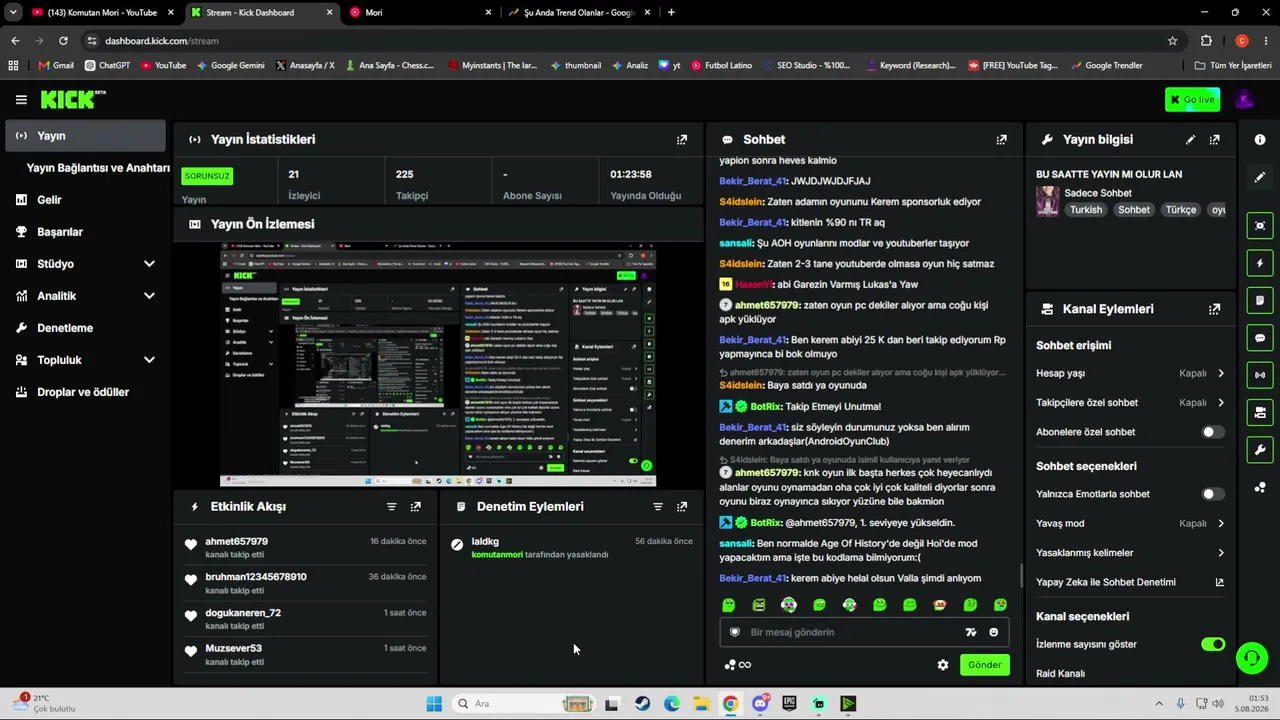Viewport: 1280px width, 720px height.
Task: Pop out the Yayın İstatistikleri panel
Action: click(682, 140)
